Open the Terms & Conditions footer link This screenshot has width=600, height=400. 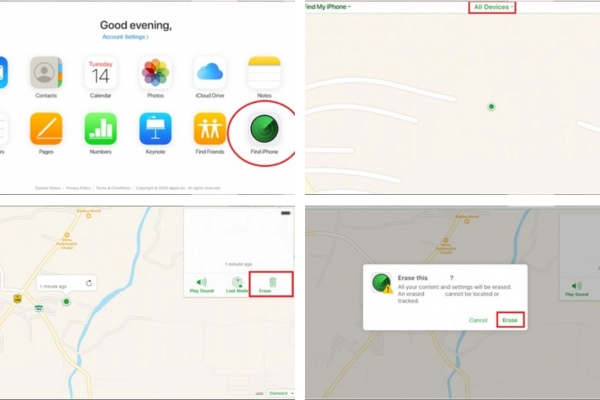coord(113,188)
